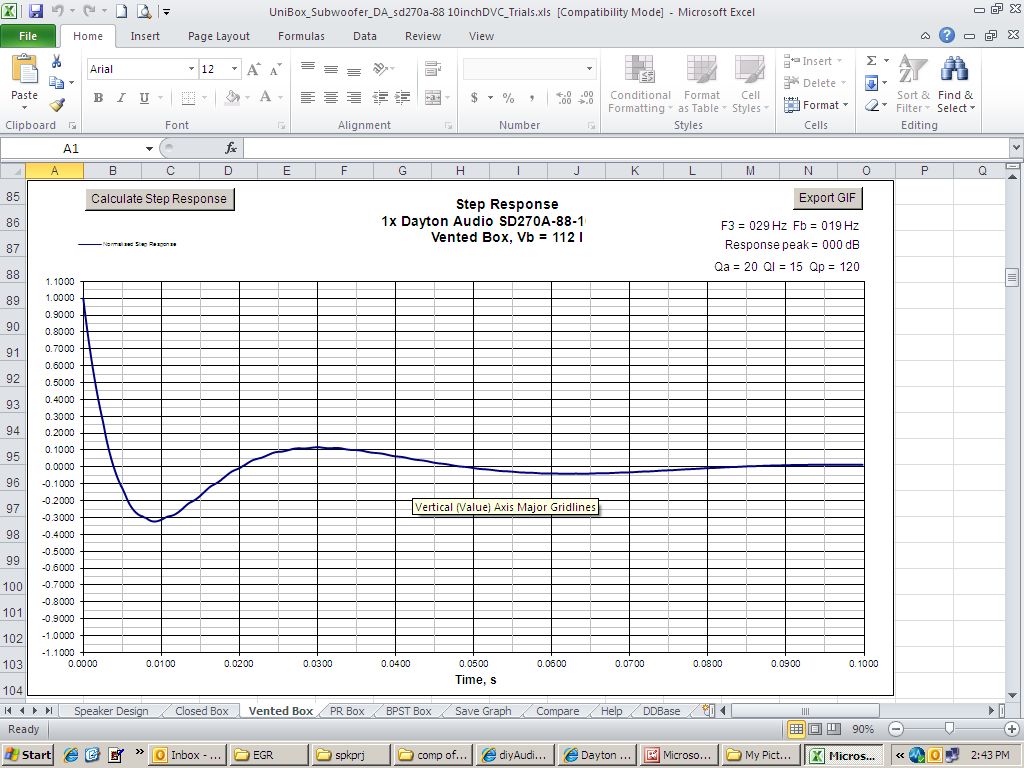Click the Export GIF button

coord(827,198)
